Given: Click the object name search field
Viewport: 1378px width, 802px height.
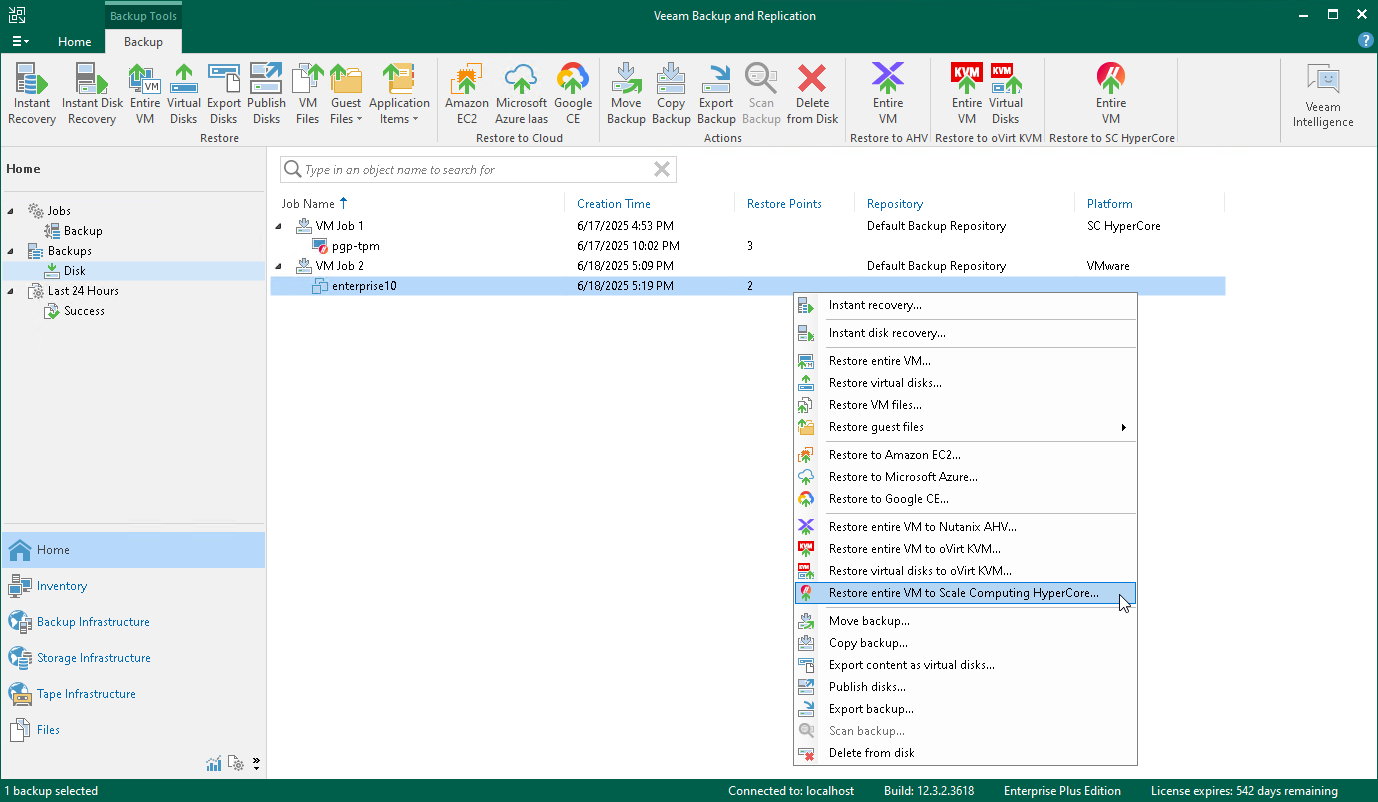Looking at the screenshot, I should (x=478, y=170).
